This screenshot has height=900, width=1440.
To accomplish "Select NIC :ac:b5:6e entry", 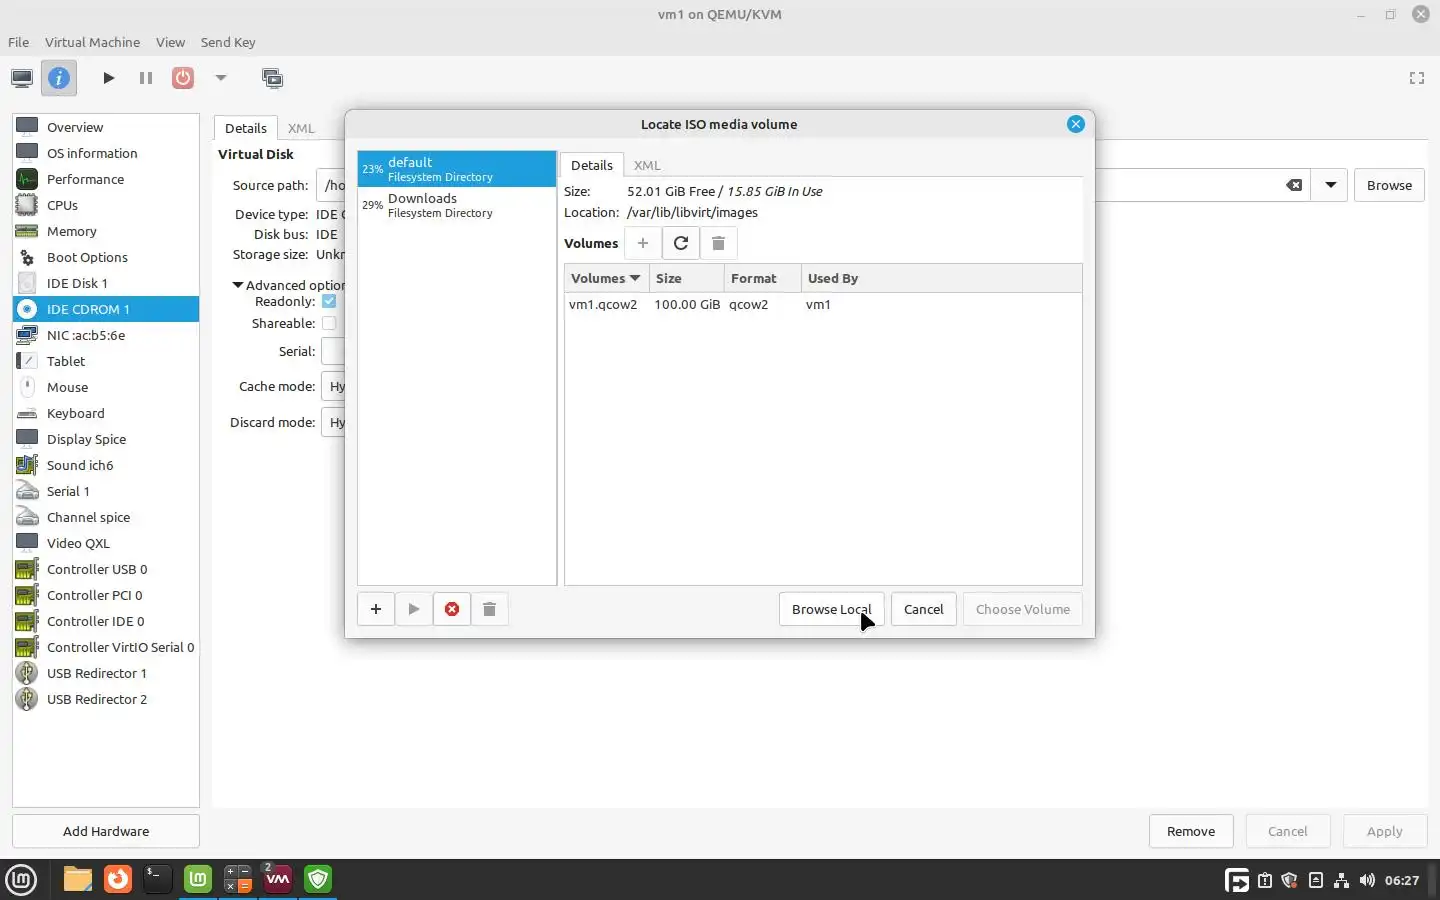I will [106, 335].
